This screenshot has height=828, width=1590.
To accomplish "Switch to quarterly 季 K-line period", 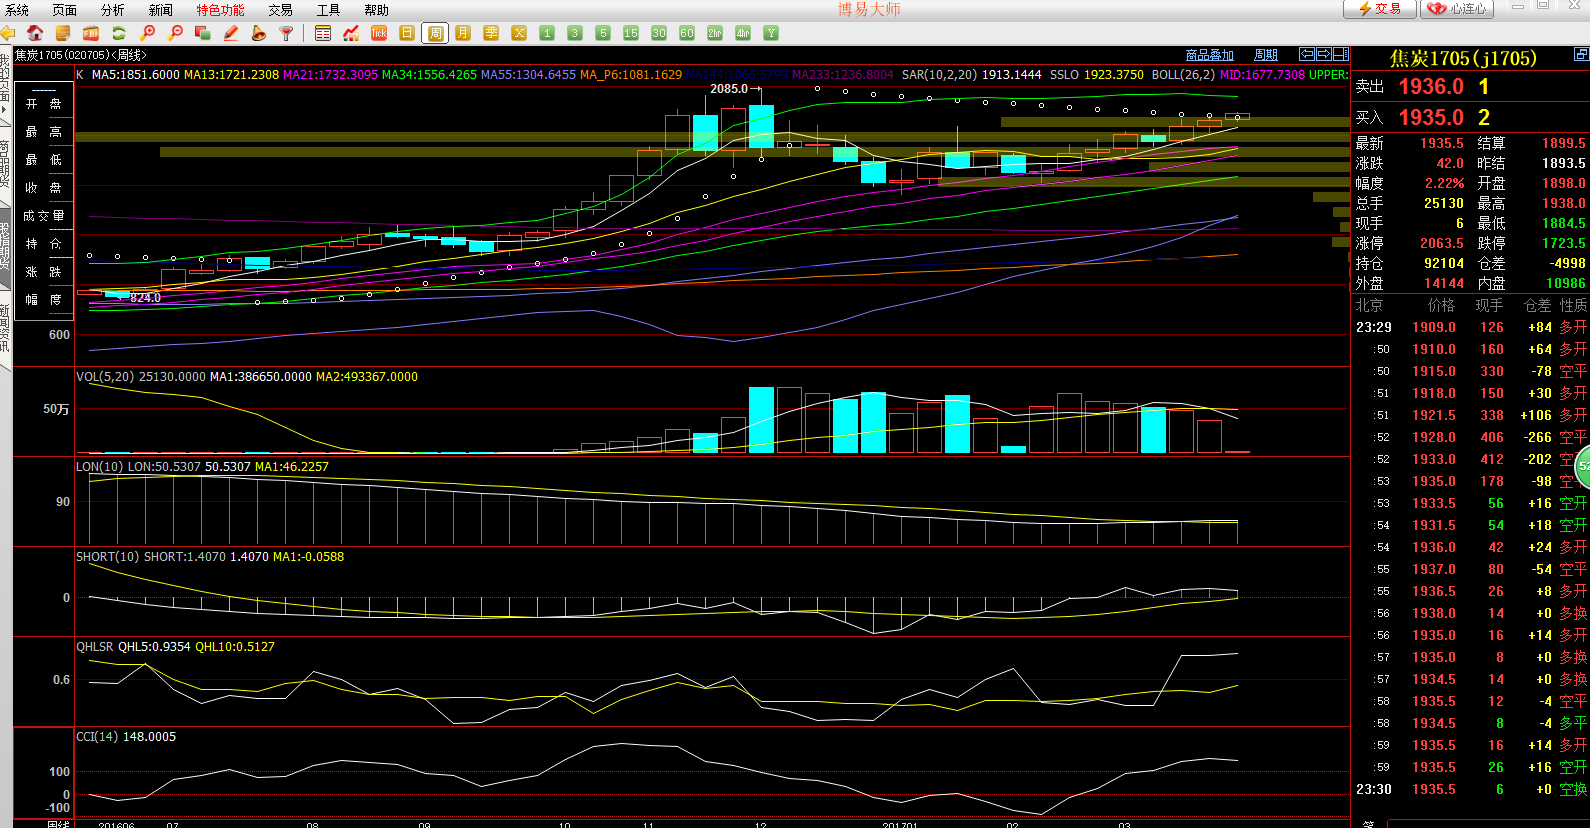I will (491, 33).
